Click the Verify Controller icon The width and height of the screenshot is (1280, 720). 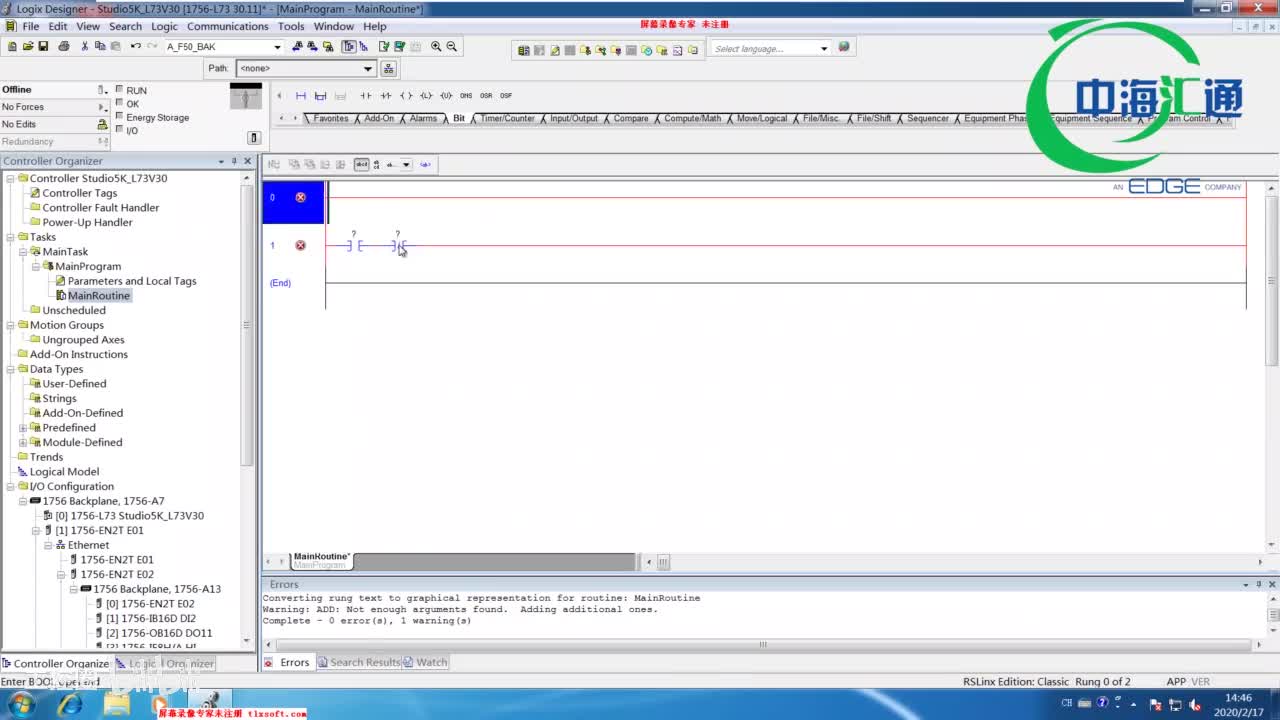point(400,46)
